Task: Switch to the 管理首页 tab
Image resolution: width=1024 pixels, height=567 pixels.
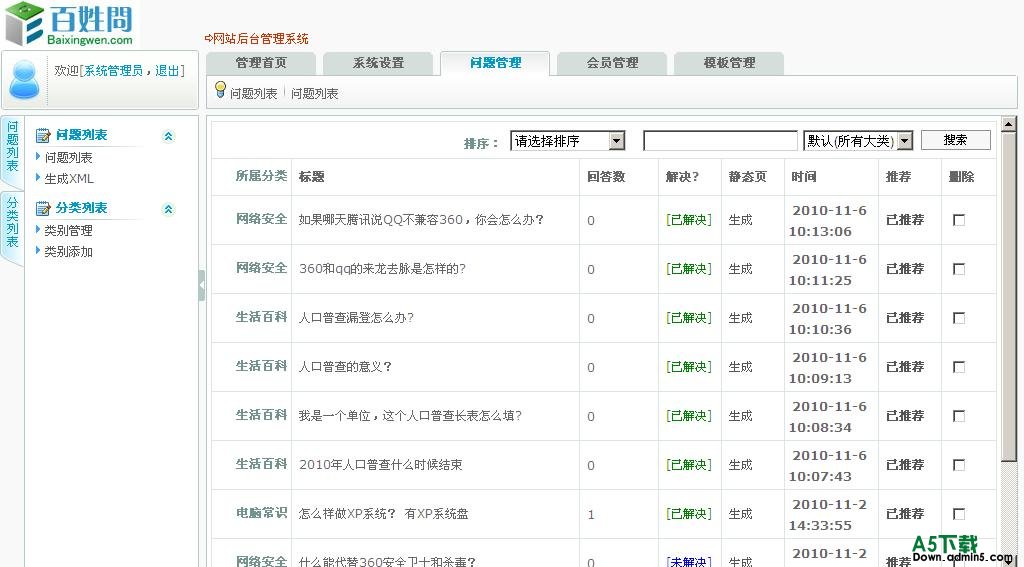Action: pos(261,63)
